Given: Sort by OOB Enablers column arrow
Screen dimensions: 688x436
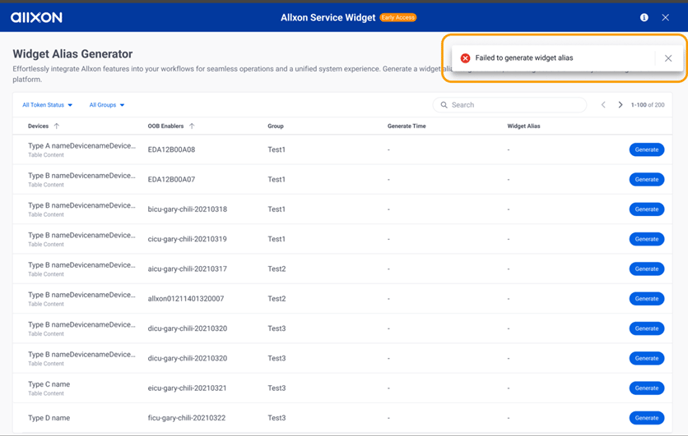Looking at the screenshot, I should [192, 126].
